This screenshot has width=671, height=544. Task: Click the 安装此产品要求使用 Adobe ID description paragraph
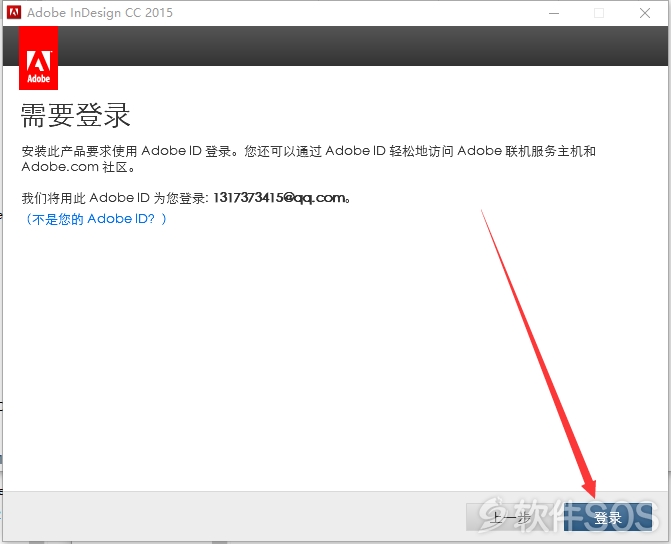click(x=309, y=158)
